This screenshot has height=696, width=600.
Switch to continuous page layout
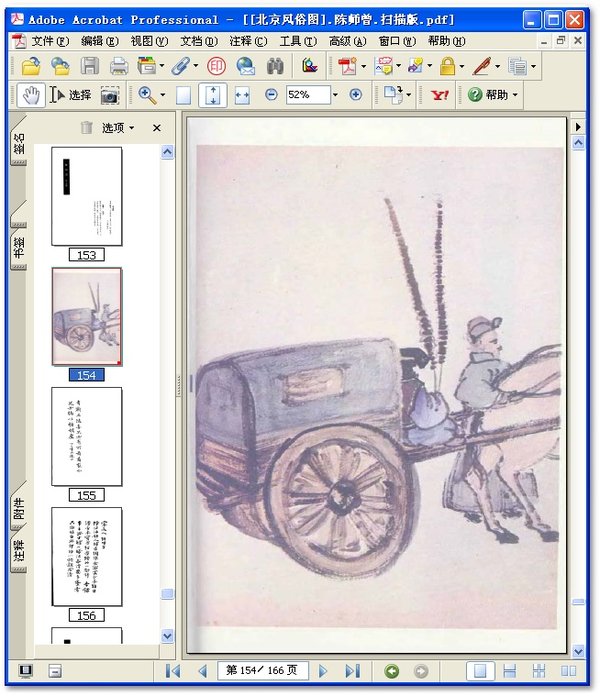point(509,671)
